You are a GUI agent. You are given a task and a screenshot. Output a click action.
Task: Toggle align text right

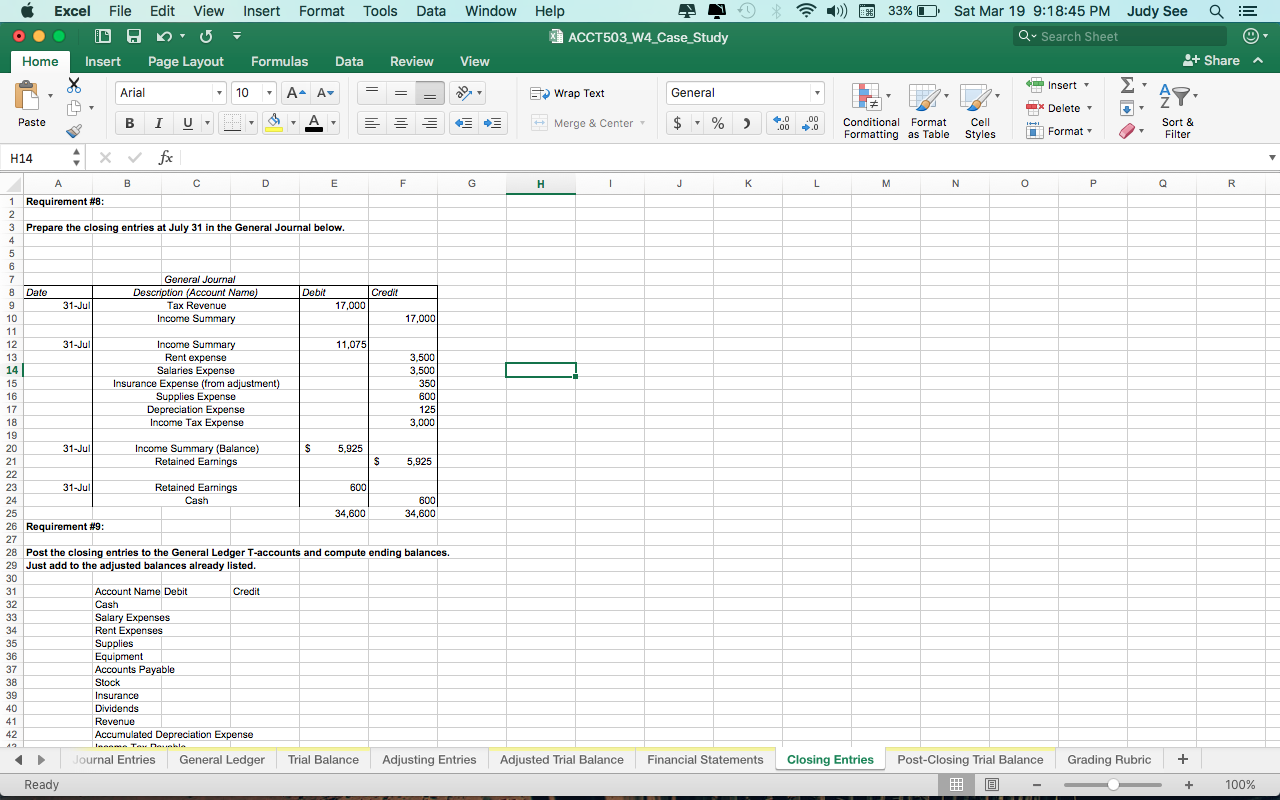point(430,123)
